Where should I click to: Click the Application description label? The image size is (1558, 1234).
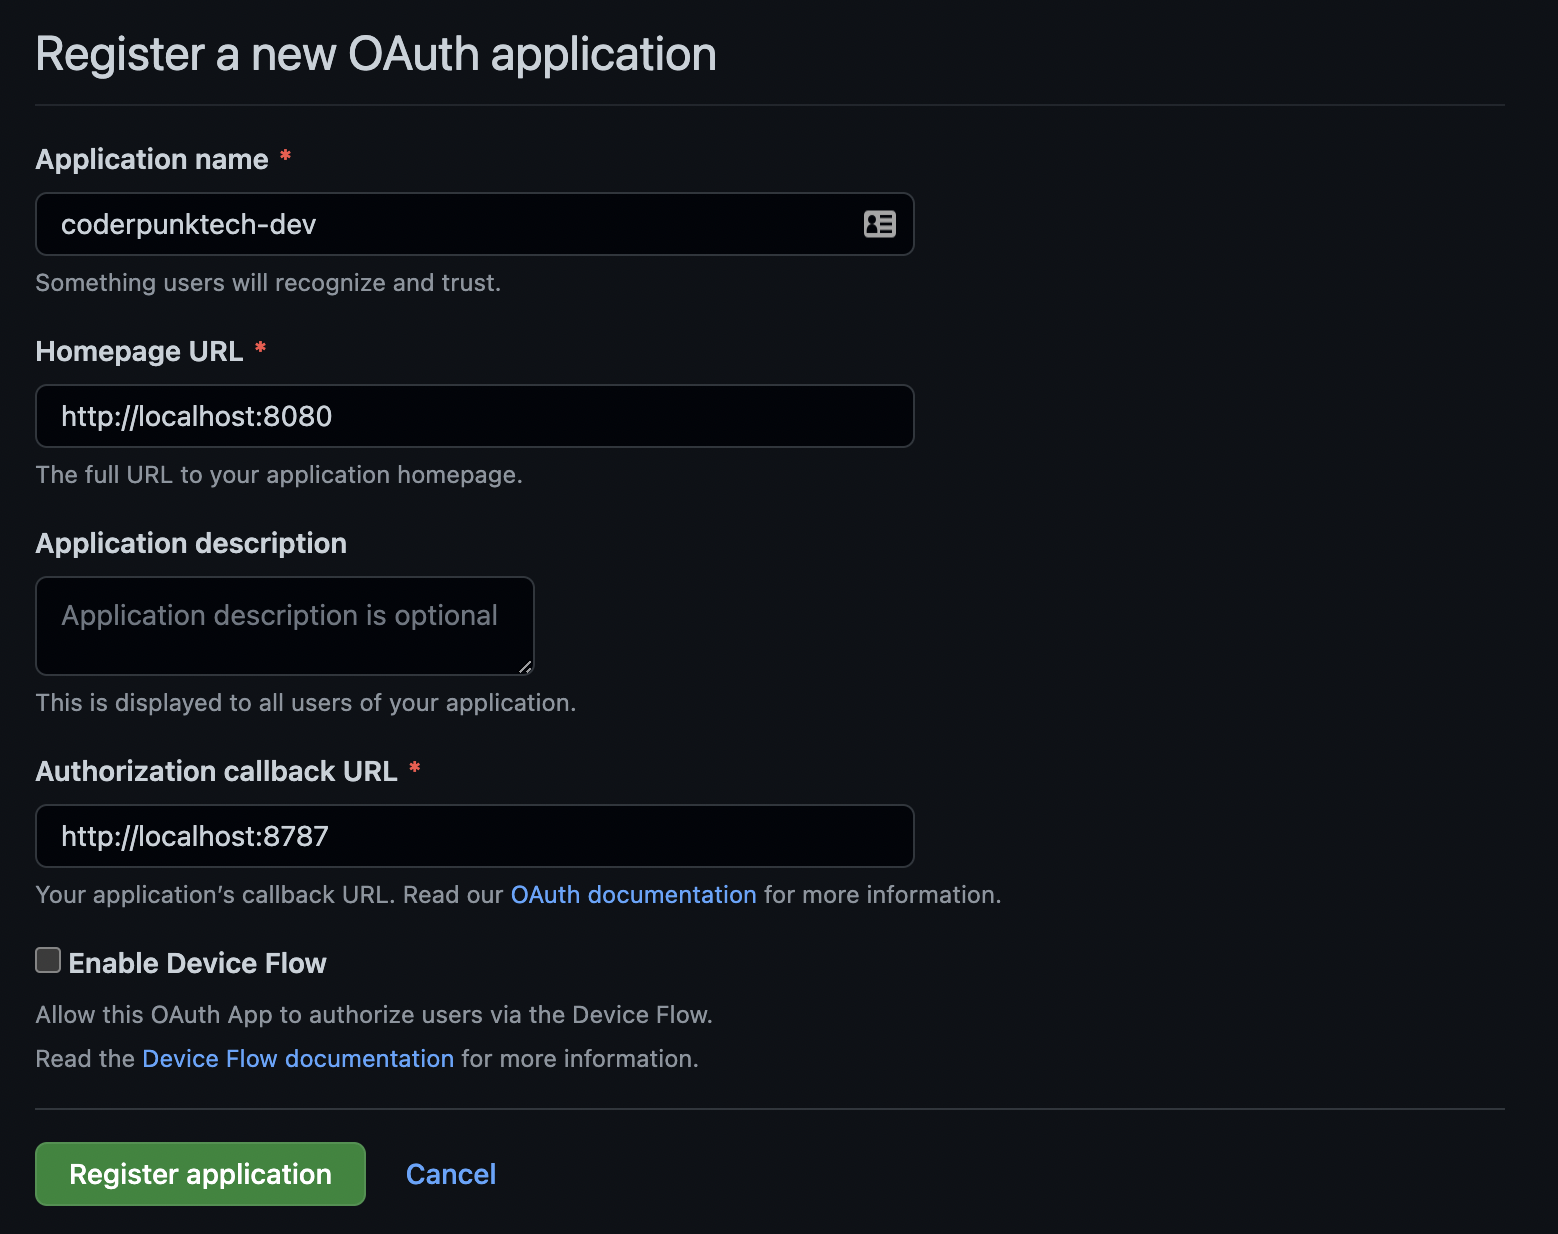point(191,543)
